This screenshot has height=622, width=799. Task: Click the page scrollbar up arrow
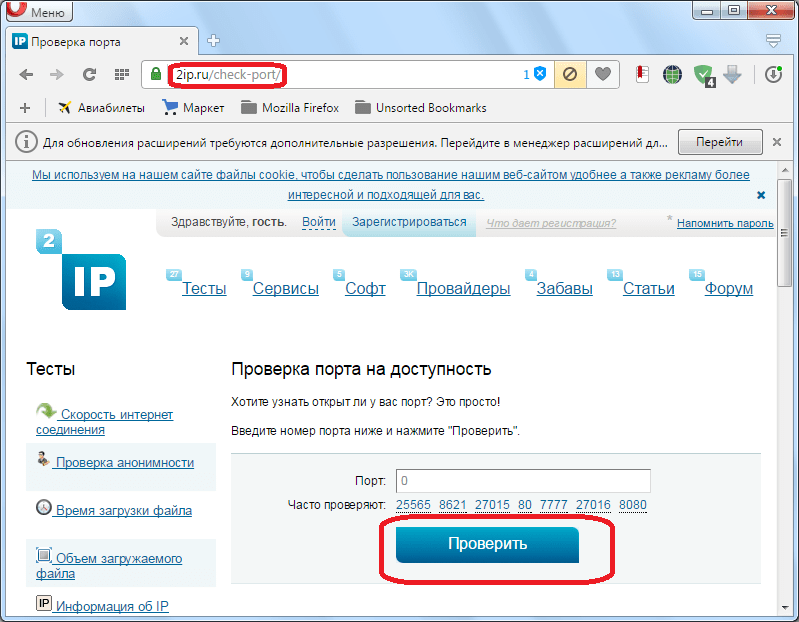point(785,170)
